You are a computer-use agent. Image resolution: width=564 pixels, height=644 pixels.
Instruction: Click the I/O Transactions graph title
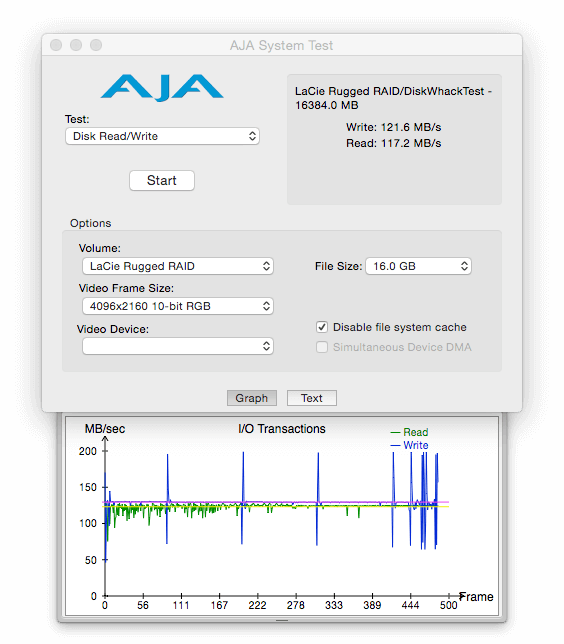coord(282,429)
